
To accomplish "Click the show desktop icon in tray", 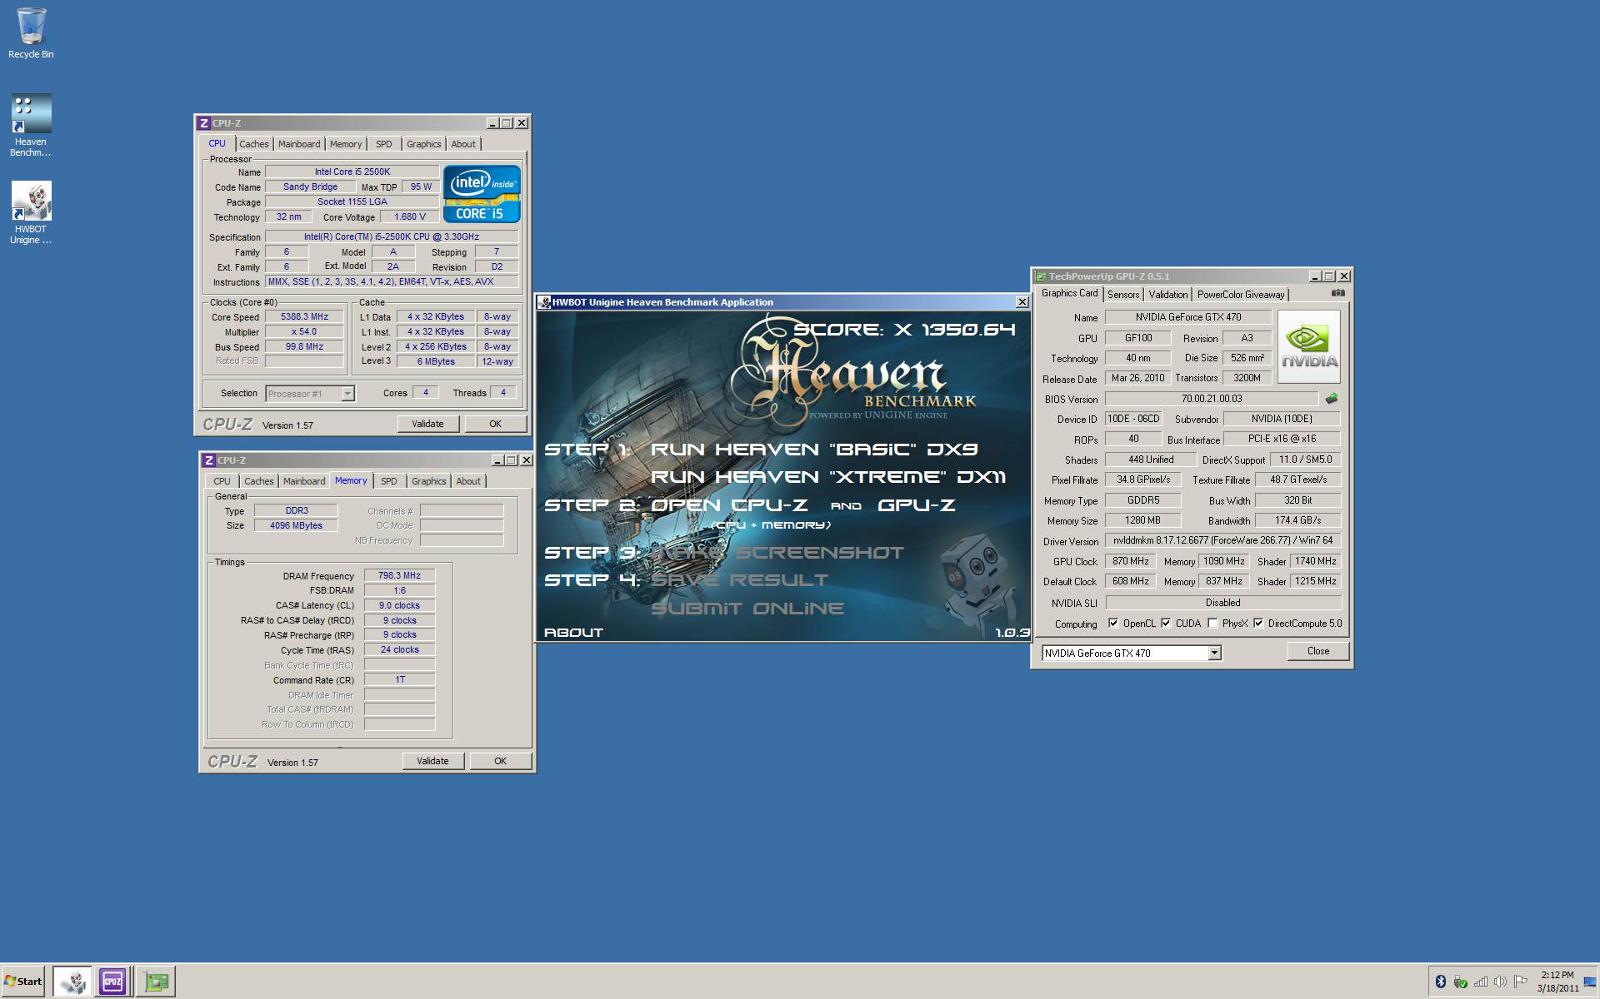I will tap(1590, 981).
